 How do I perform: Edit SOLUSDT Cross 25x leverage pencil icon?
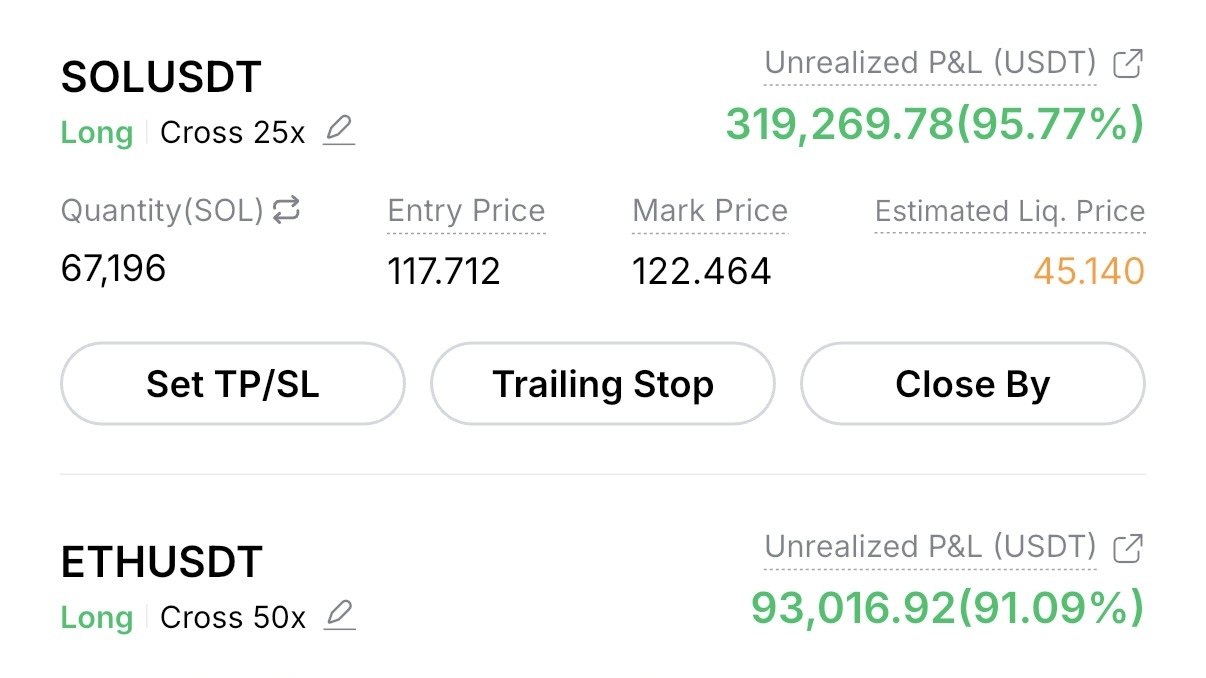340,131
